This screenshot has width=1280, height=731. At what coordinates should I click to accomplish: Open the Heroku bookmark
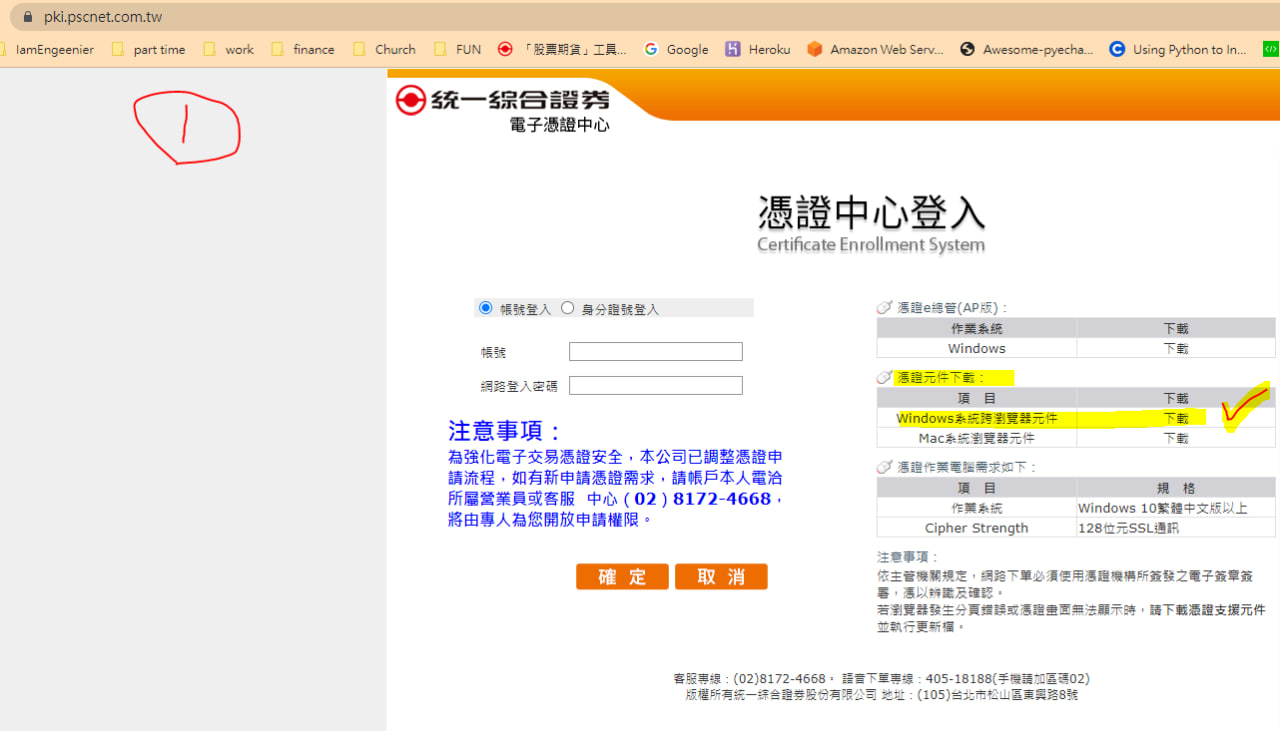758,49
